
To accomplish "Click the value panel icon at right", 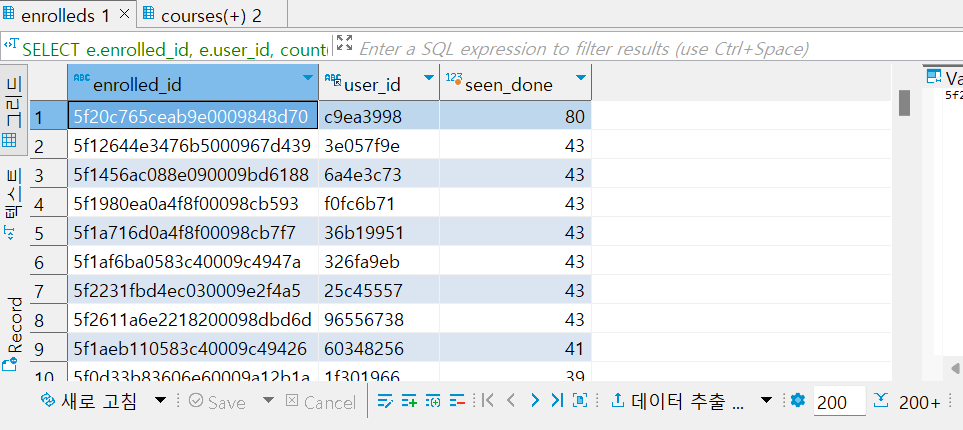I will coord(934,76).
